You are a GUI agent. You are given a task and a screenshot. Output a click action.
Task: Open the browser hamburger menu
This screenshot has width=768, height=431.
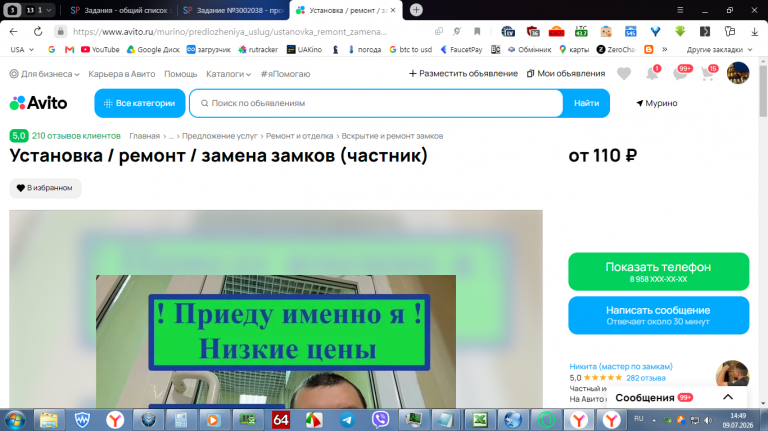(680, 10)
